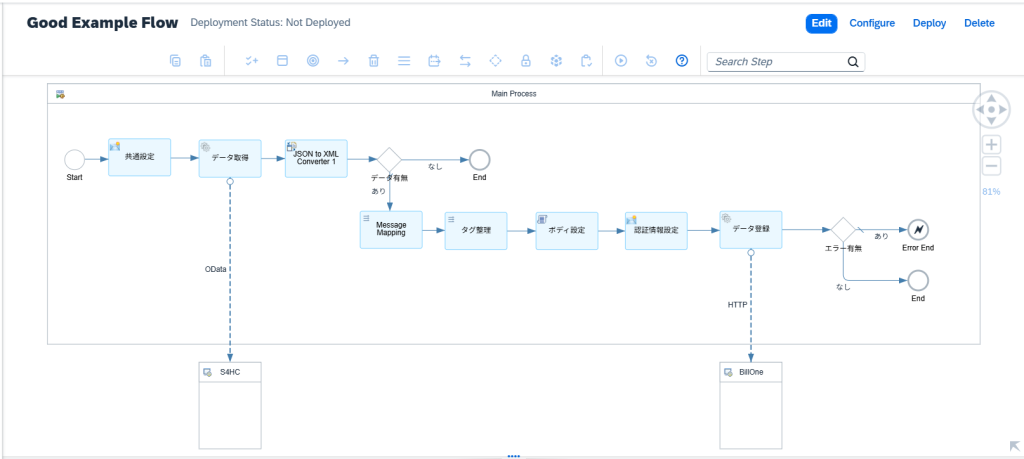
Task: Select the データ登録 step
Action: click(x=751, y=230)
